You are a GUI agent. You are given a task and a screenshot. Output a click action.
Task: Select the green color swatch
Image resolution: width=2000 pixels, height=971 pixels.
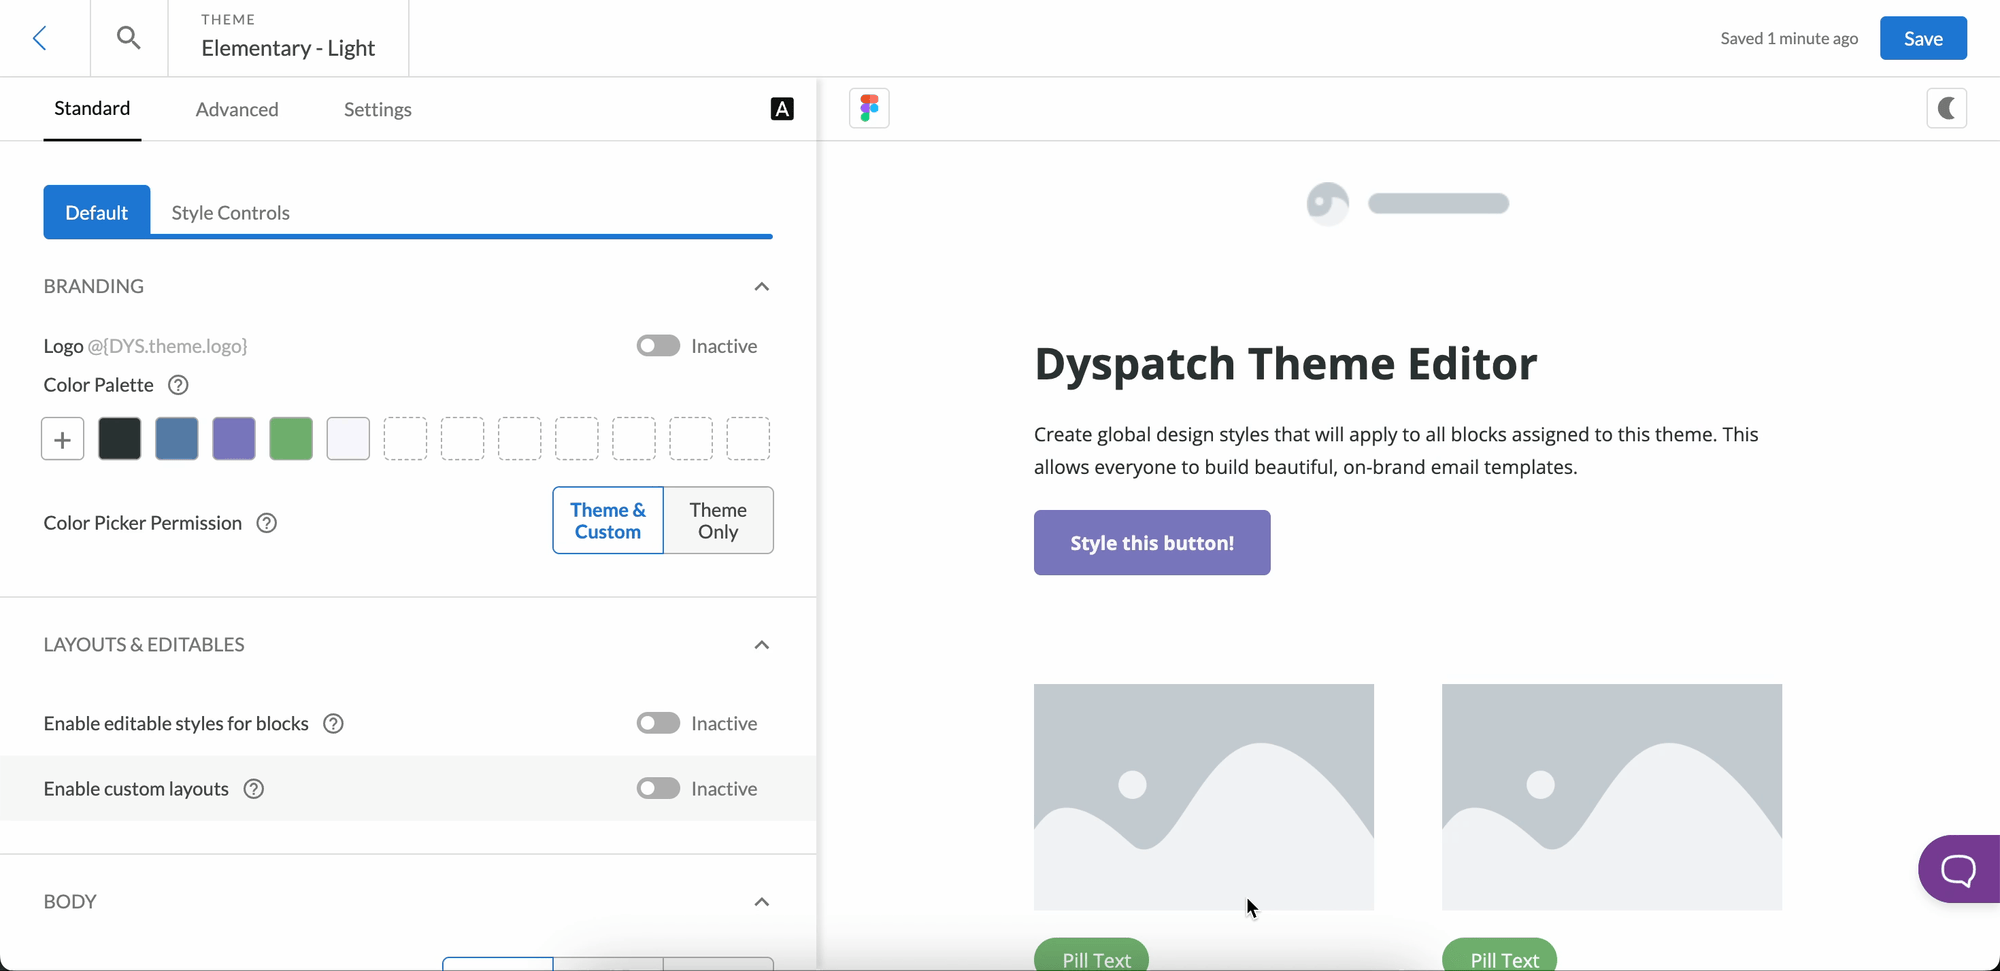(291, 438)
